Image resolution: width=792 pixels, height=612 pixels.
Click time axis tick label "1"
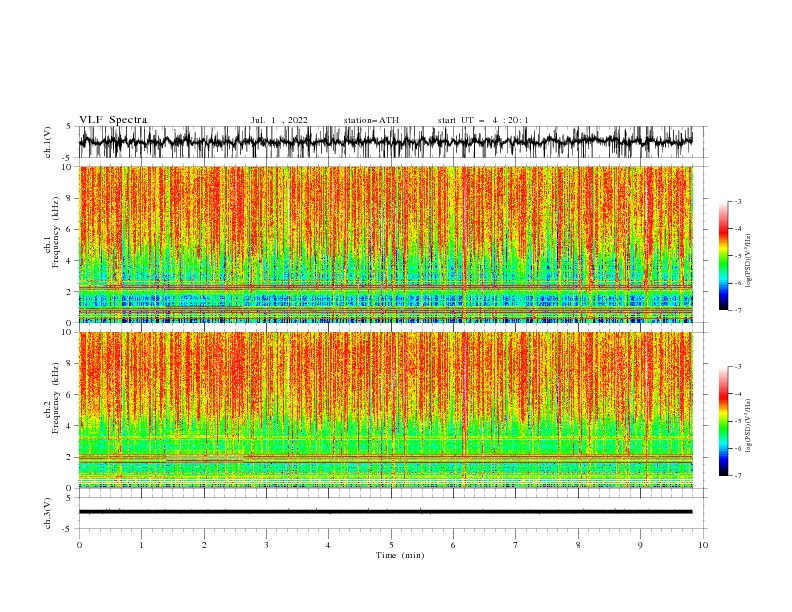point(141,545)
